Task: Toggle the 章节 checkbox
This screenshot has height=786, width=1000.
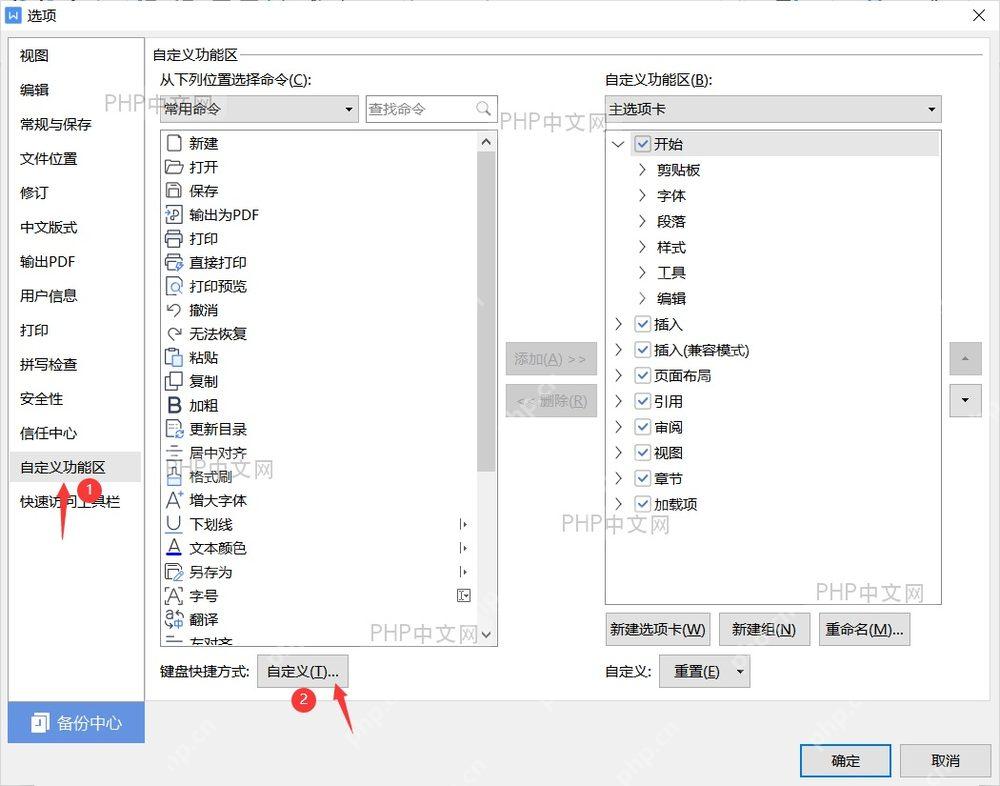Action: pyautogui.click(x=643, y=478)
